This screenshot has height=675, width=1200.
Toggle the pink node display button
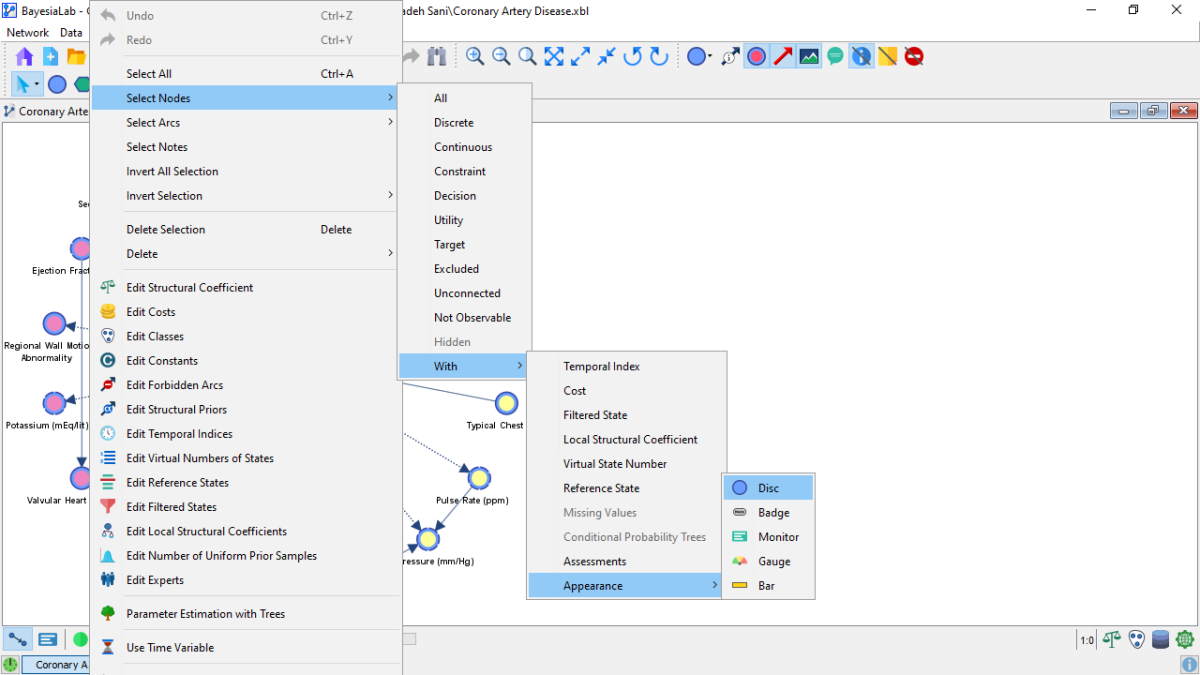757,56
